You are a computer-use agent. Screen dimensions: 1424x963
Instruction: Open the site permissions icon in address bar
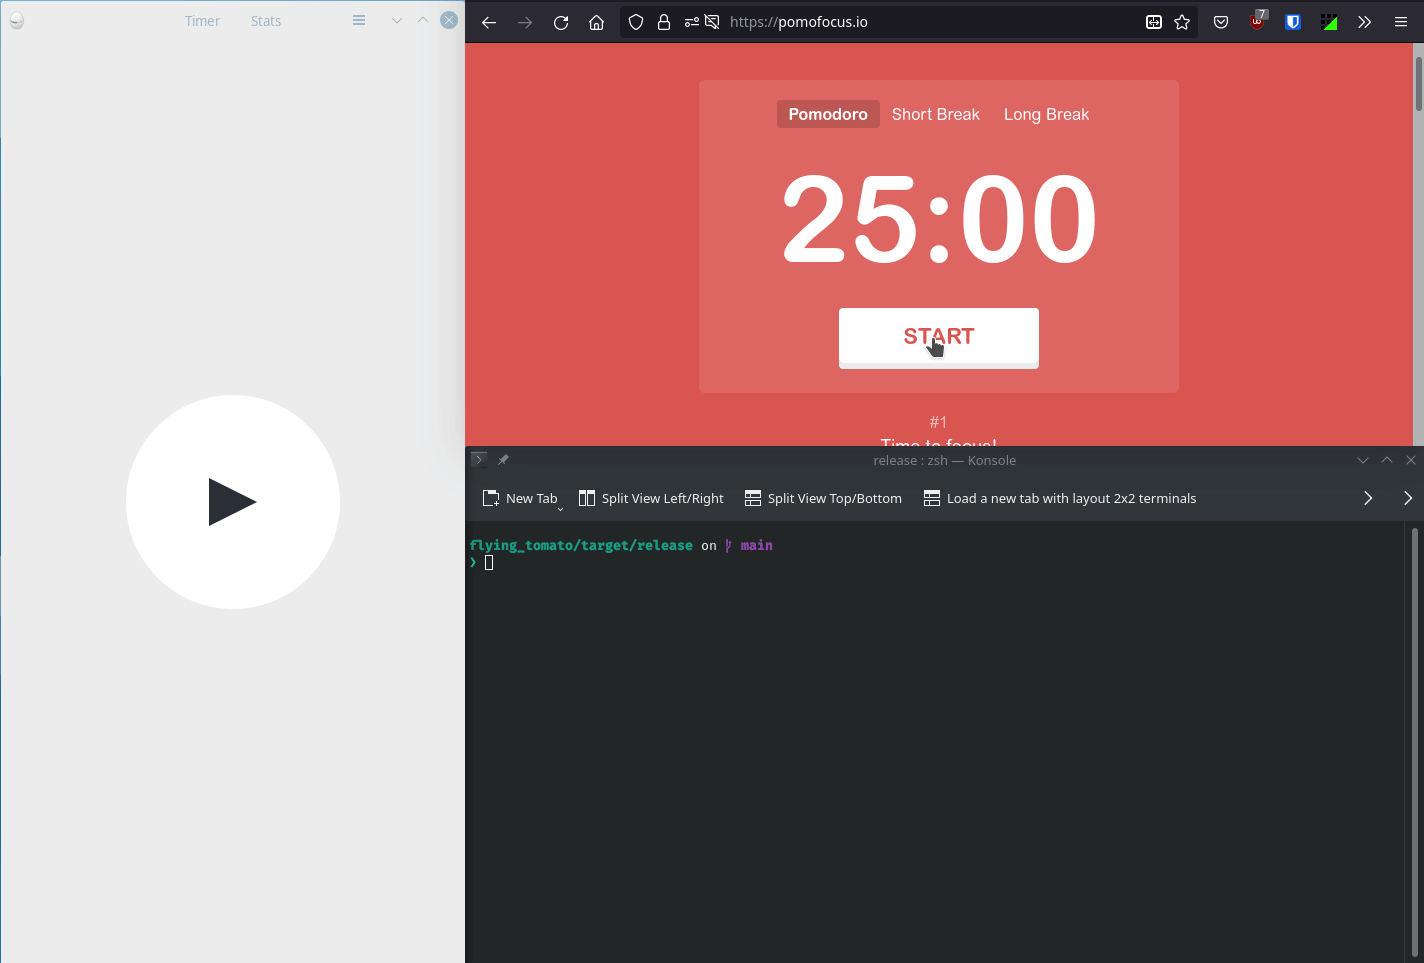(x=691, y=22)
